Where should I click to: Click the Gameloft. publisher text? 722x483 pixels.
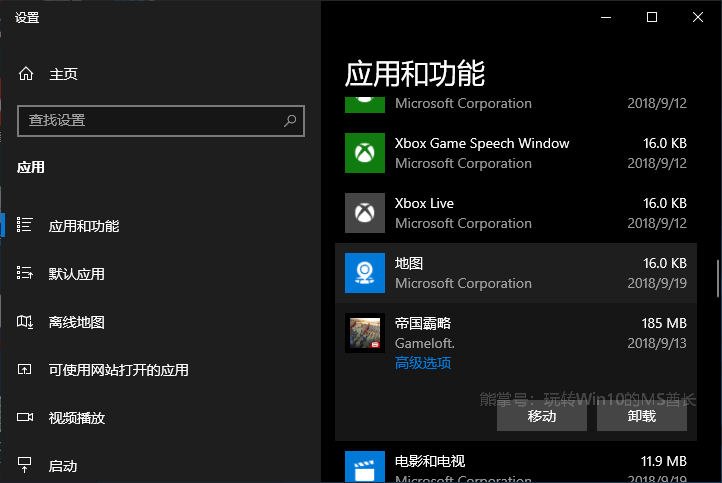(425, 343)
